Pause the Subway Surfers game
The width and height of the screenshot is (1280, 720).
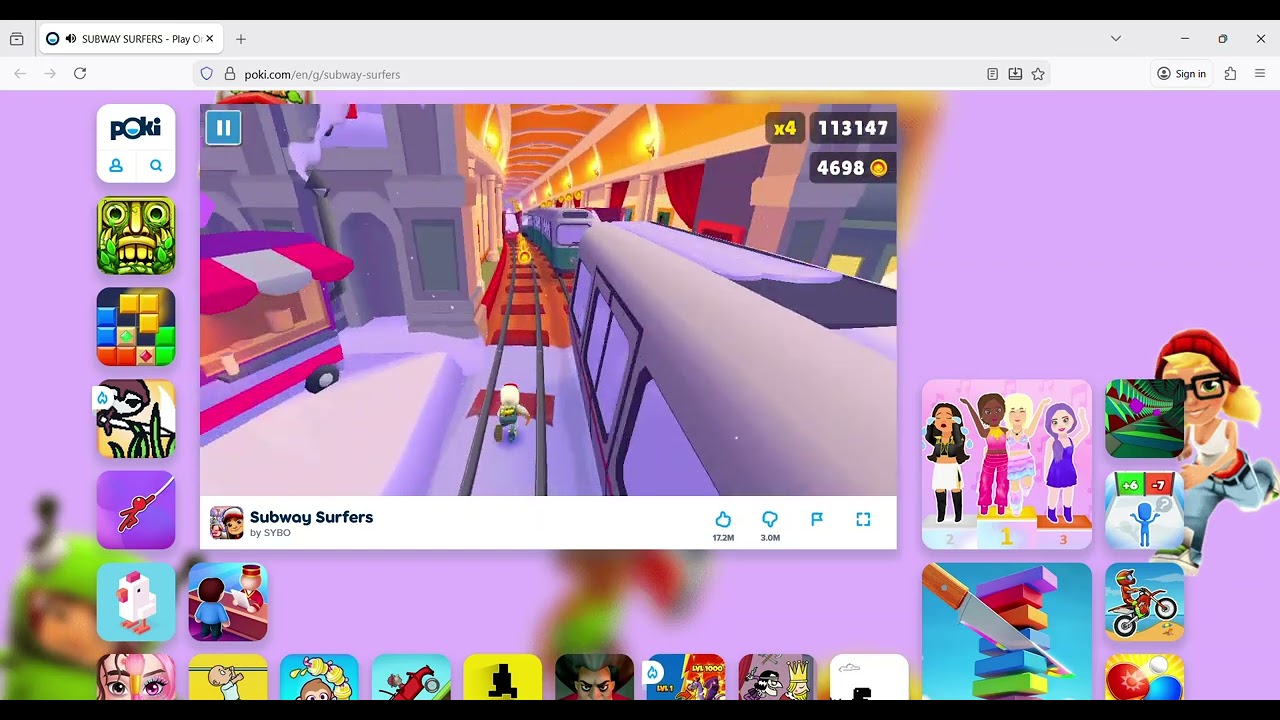pos(223,128)
